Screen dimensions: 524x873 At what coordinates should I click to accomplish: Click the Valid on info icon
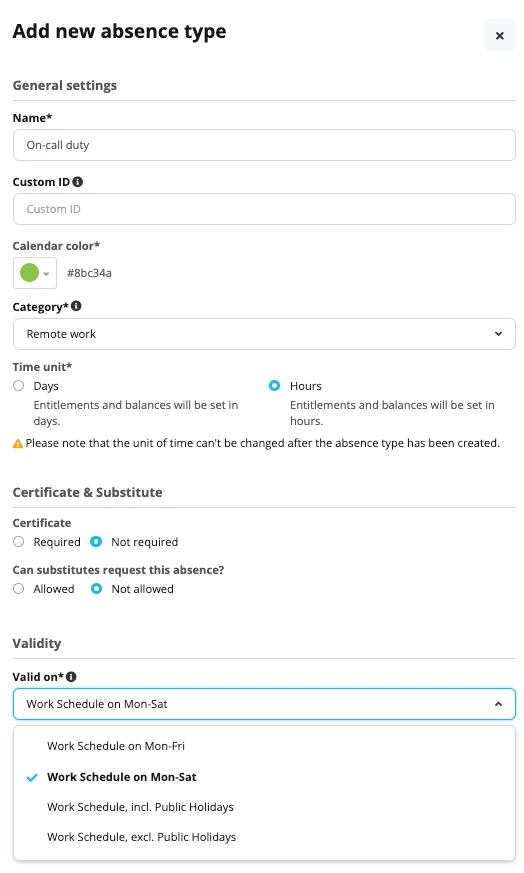tap(71, 676)
